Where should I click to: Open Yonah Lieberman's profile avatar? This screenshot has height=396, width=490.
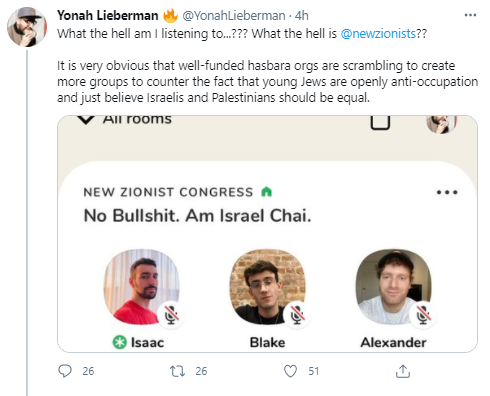coord(27,27)
